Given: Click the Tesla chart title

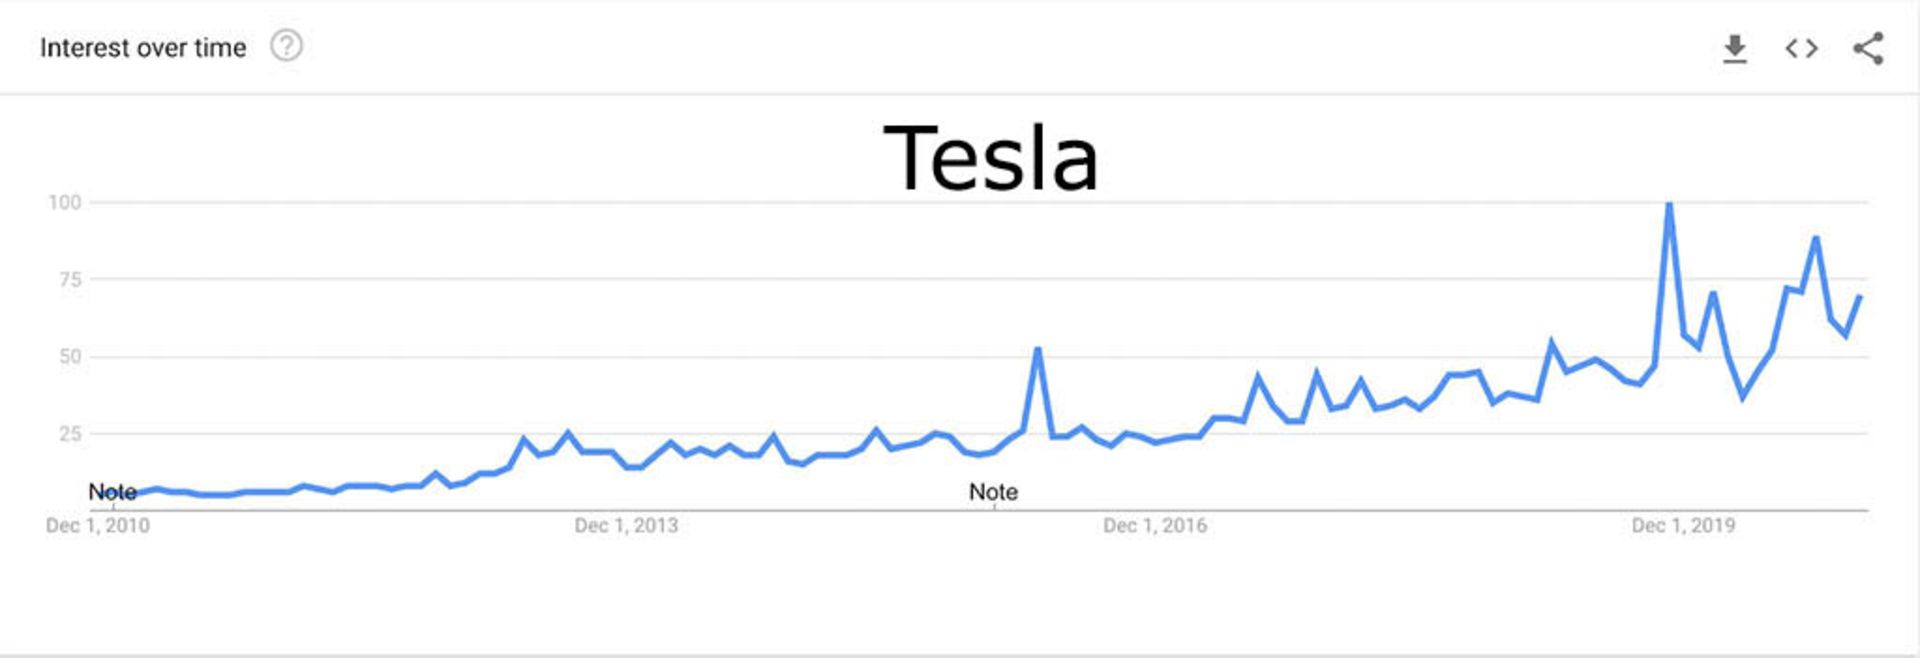Looking at the screenshot, I should pos(991,158).
